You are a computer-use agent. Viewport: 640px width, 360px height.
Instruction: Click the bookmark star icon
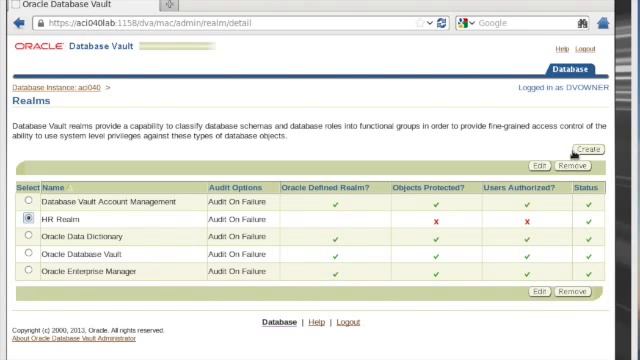click(420, 23)
